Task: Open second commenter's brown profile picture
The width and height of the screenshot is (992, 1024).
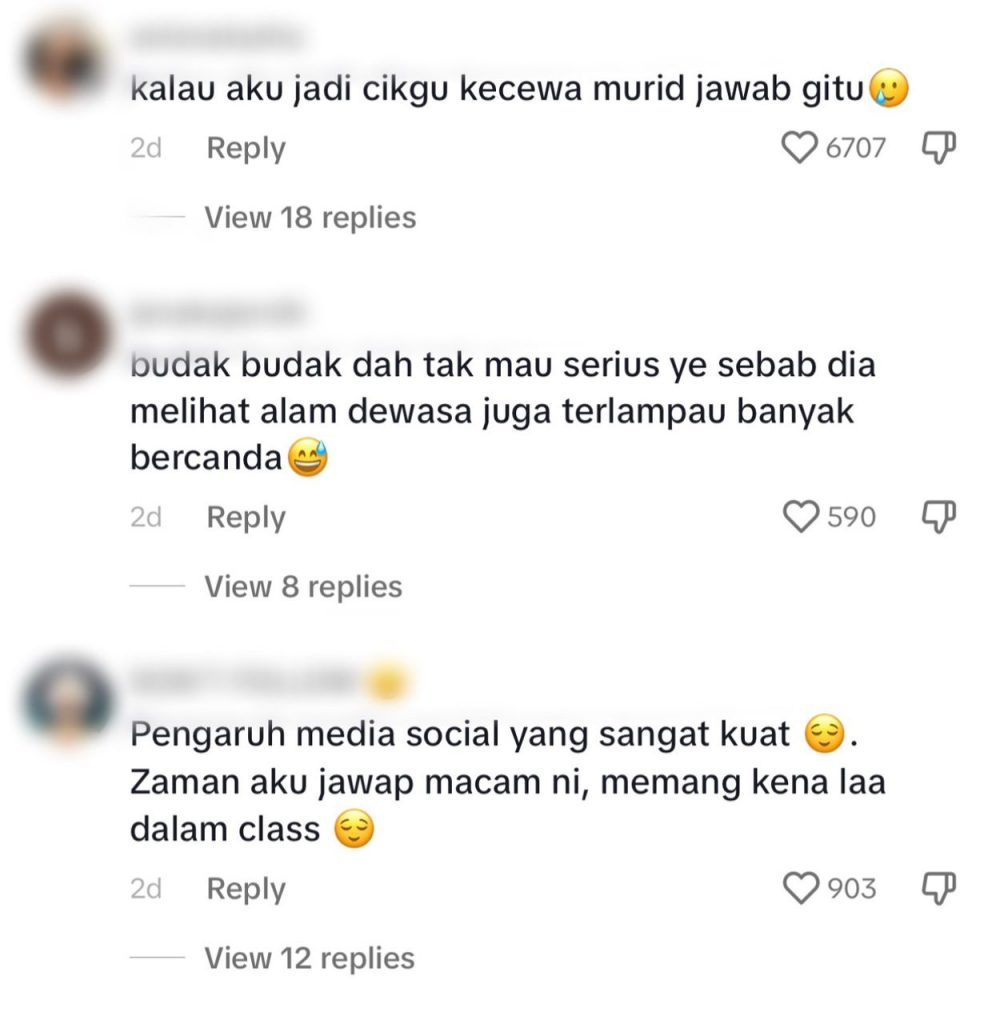Action: click(68, 335)
